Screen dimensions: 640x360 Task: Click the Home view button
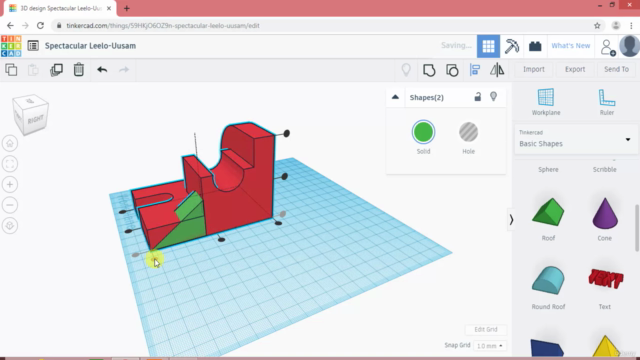pyautogui.click(x=10, y=143)
